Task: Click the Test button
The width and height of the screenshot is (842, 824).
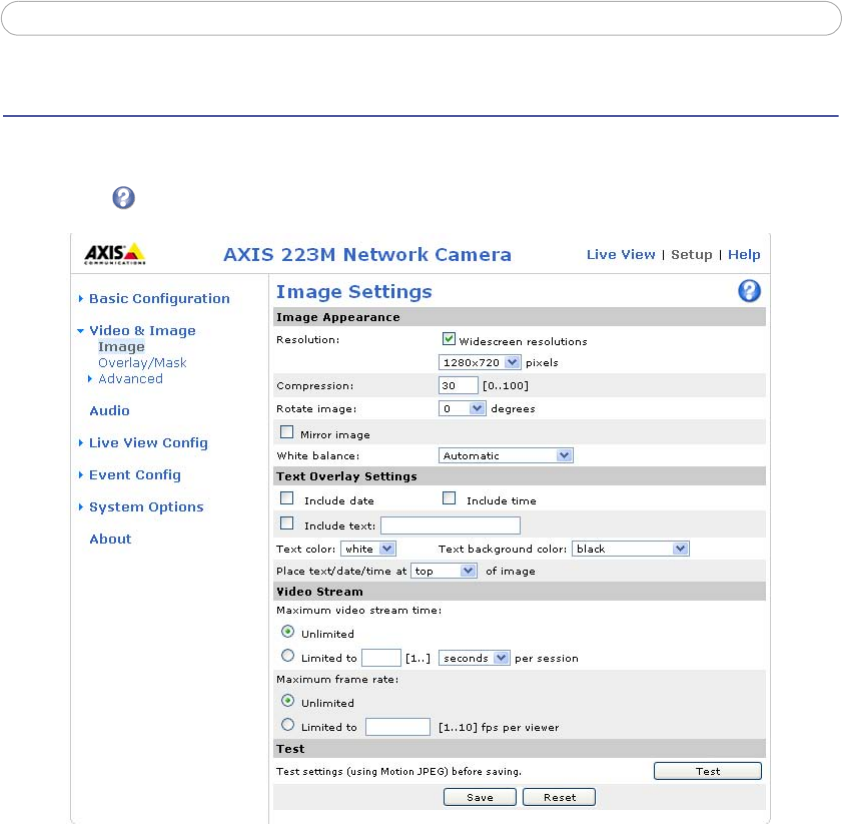Action: (707, 771)
